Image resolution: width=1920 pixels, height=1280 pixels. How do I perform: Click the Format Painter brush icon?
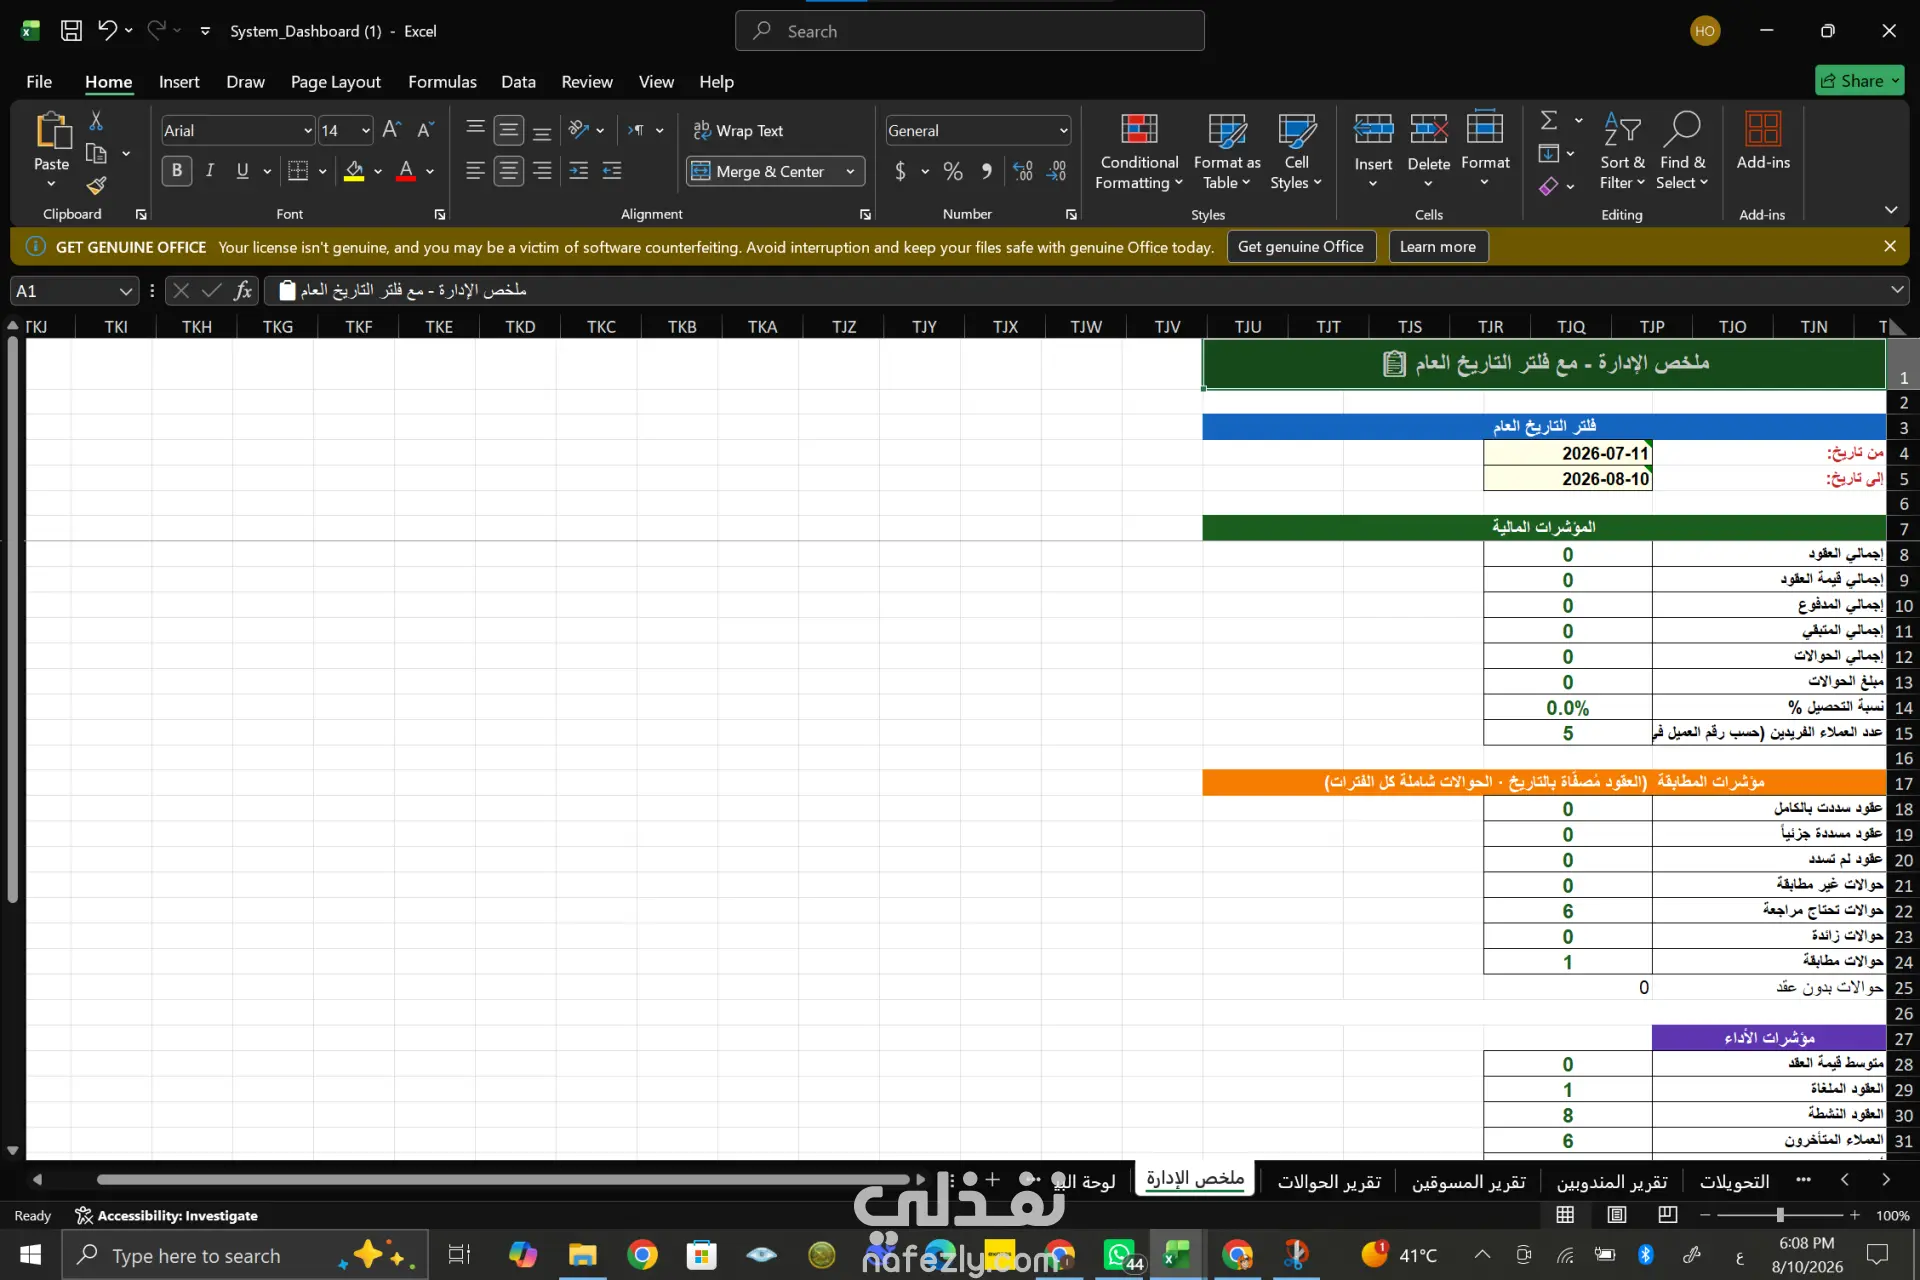tap(96, 185)
